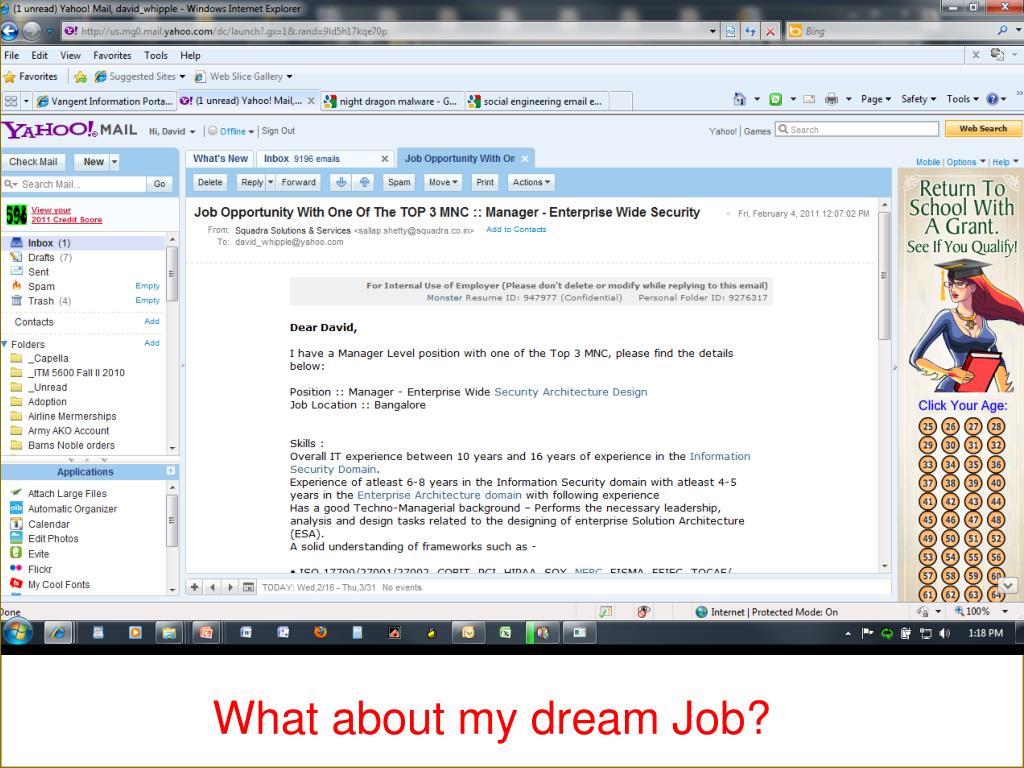Open the Army AKO Account folder

68,431
